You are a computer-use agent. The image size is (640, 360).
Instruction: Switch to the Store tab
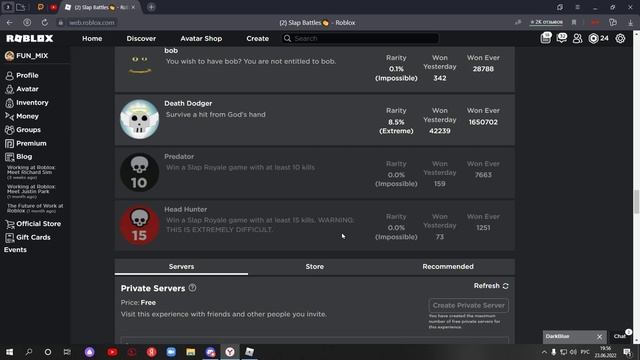coord(314,267)
